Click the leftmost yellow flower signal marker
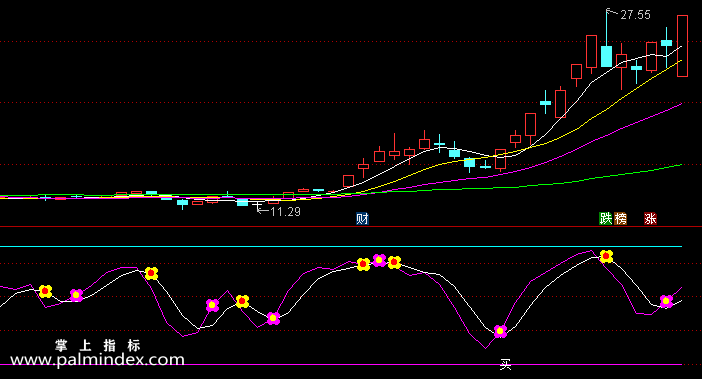702x379 pixels. point(45,291)
